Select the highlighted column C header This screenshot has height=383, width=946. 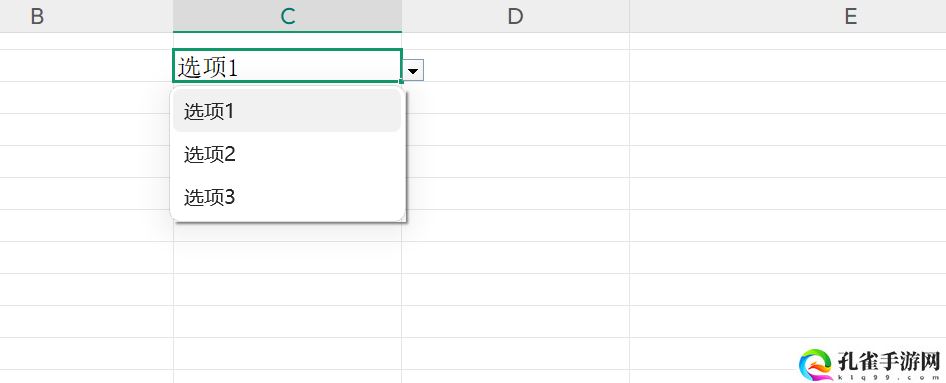288,16
